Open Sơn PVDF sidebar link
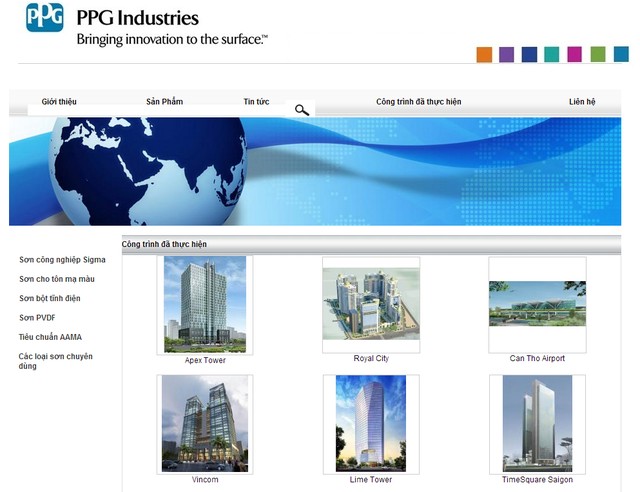 (x=37, y=318)
